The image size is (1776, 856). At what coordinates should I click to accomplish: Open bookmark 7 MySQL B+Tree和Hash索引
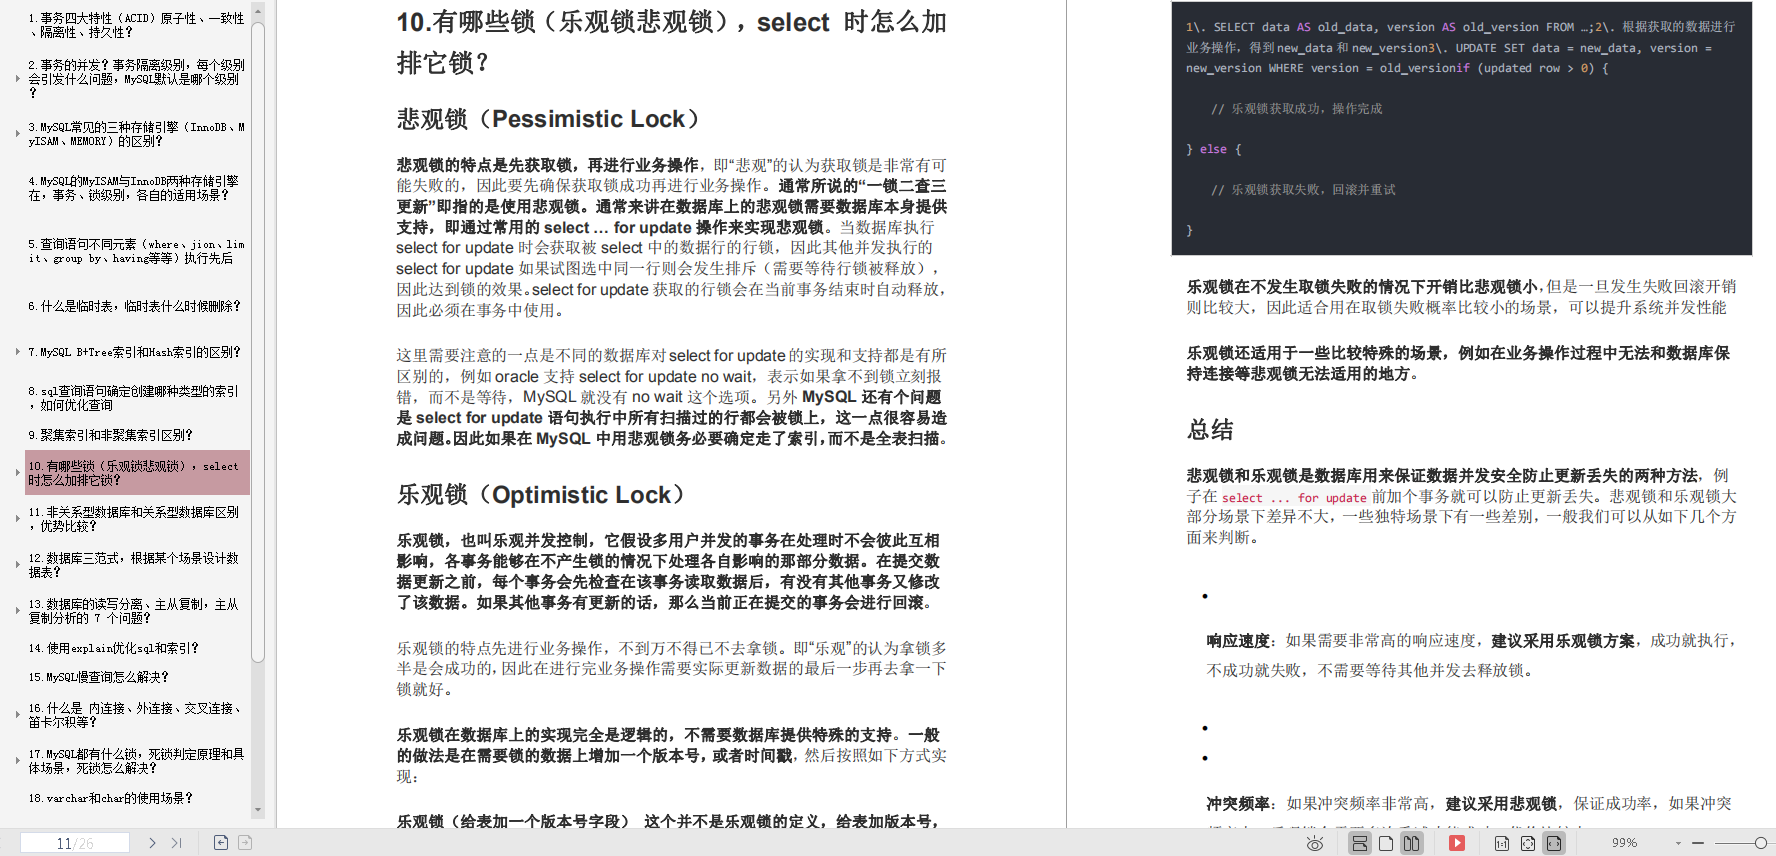pyautogui.click(x=134, y=352)
